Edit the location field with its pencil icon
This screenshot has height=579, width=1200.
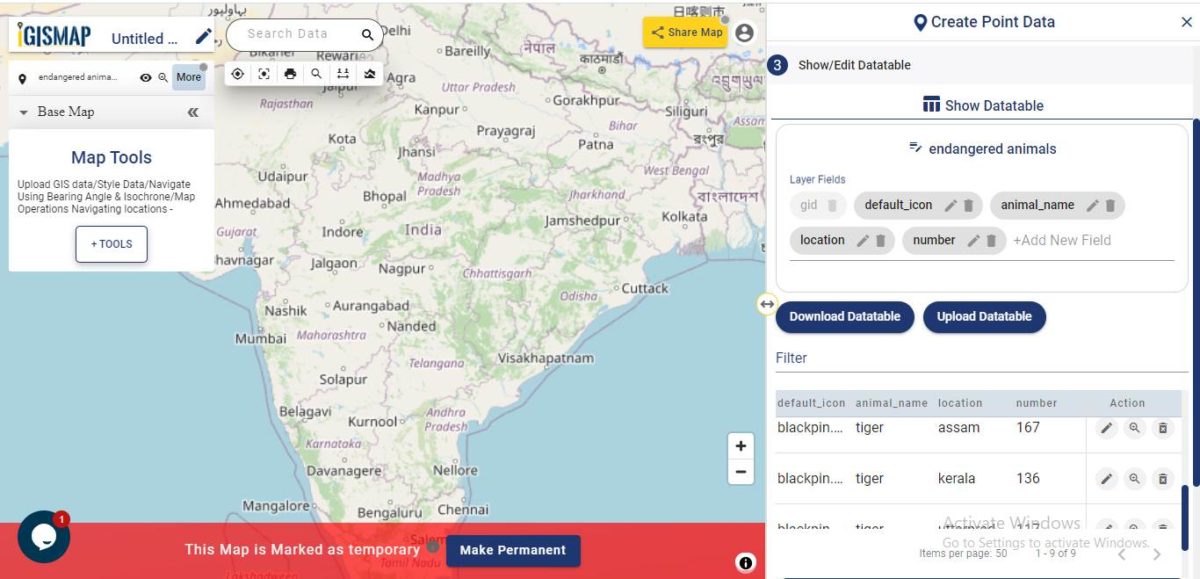(x=862, y=240)
